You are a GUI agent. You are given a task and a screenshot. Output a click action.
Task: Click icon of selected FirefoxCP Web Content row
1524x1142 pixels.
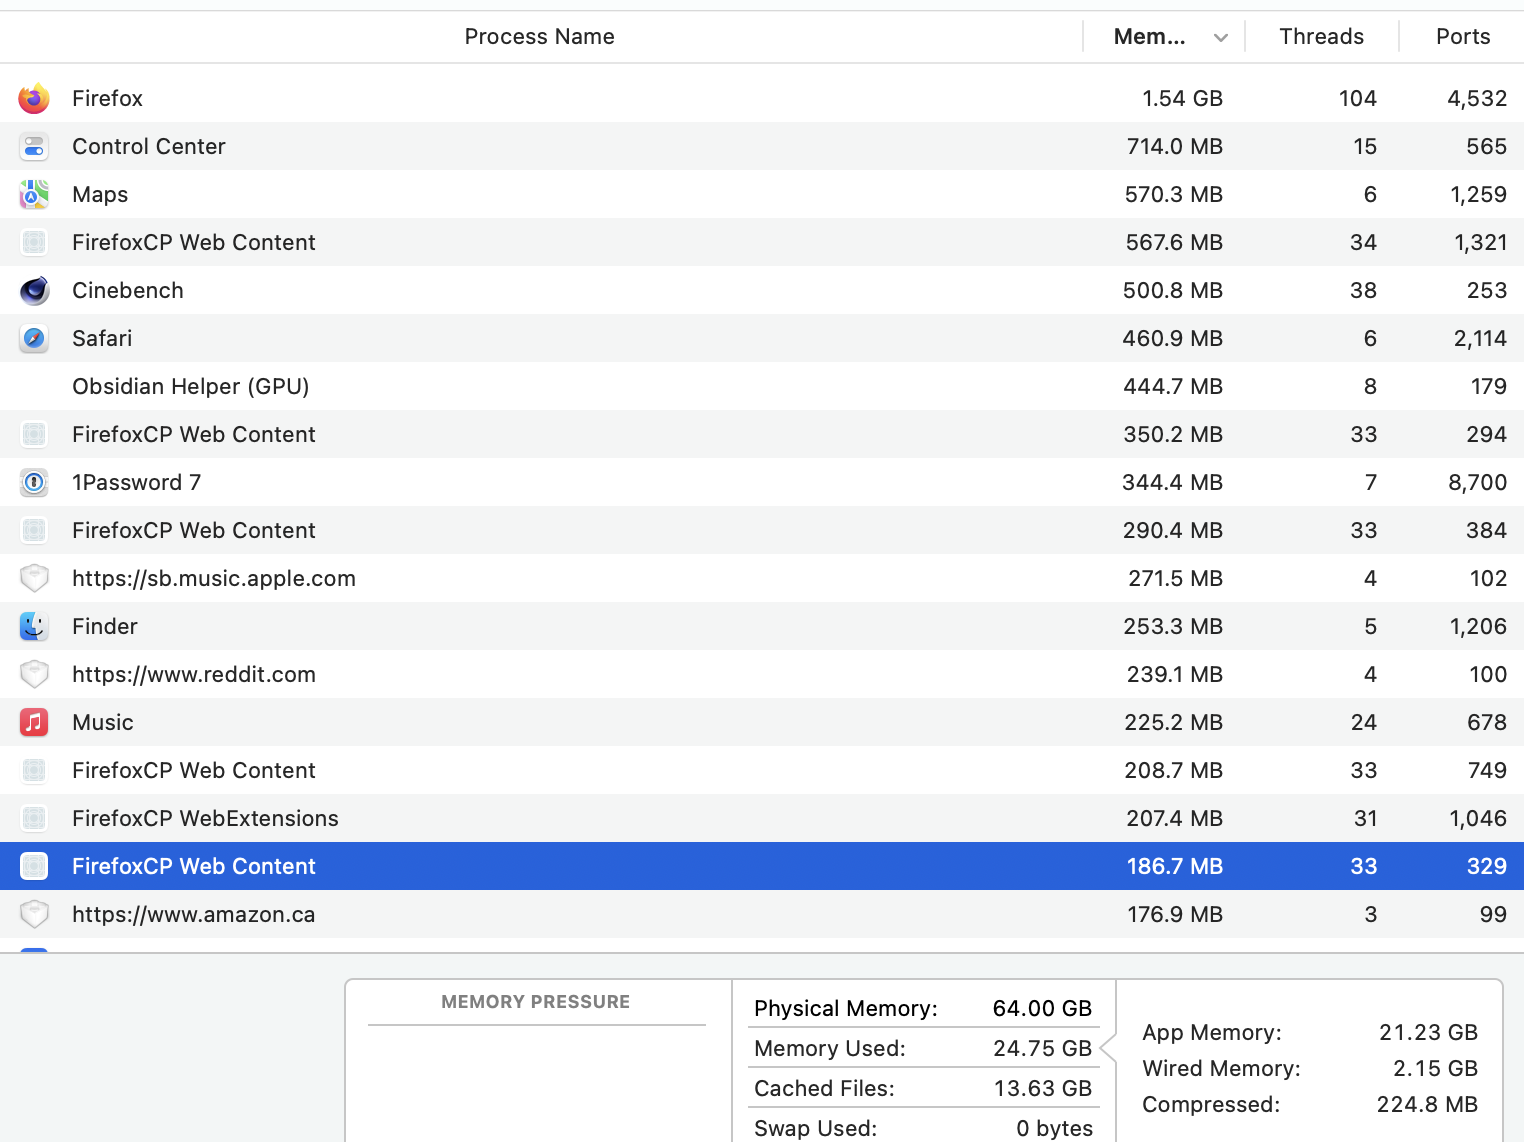[x=34, y=866]
